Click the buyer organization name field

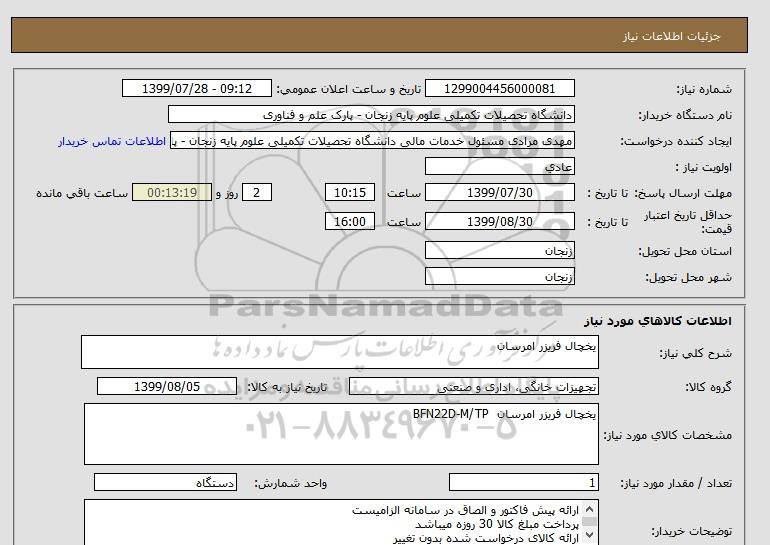(371, 114)
